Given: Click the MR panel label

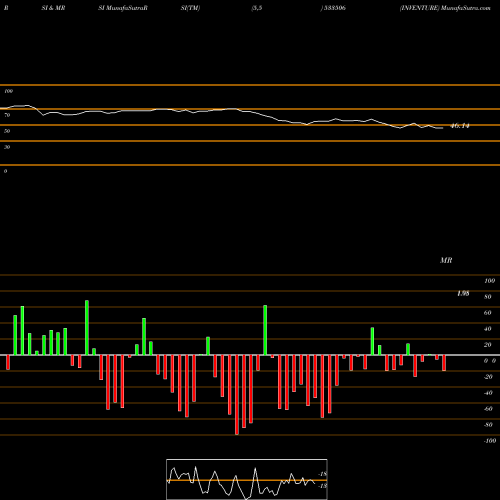Looking at the screenshot, I should pyautogui.click(x=446, y=260).
